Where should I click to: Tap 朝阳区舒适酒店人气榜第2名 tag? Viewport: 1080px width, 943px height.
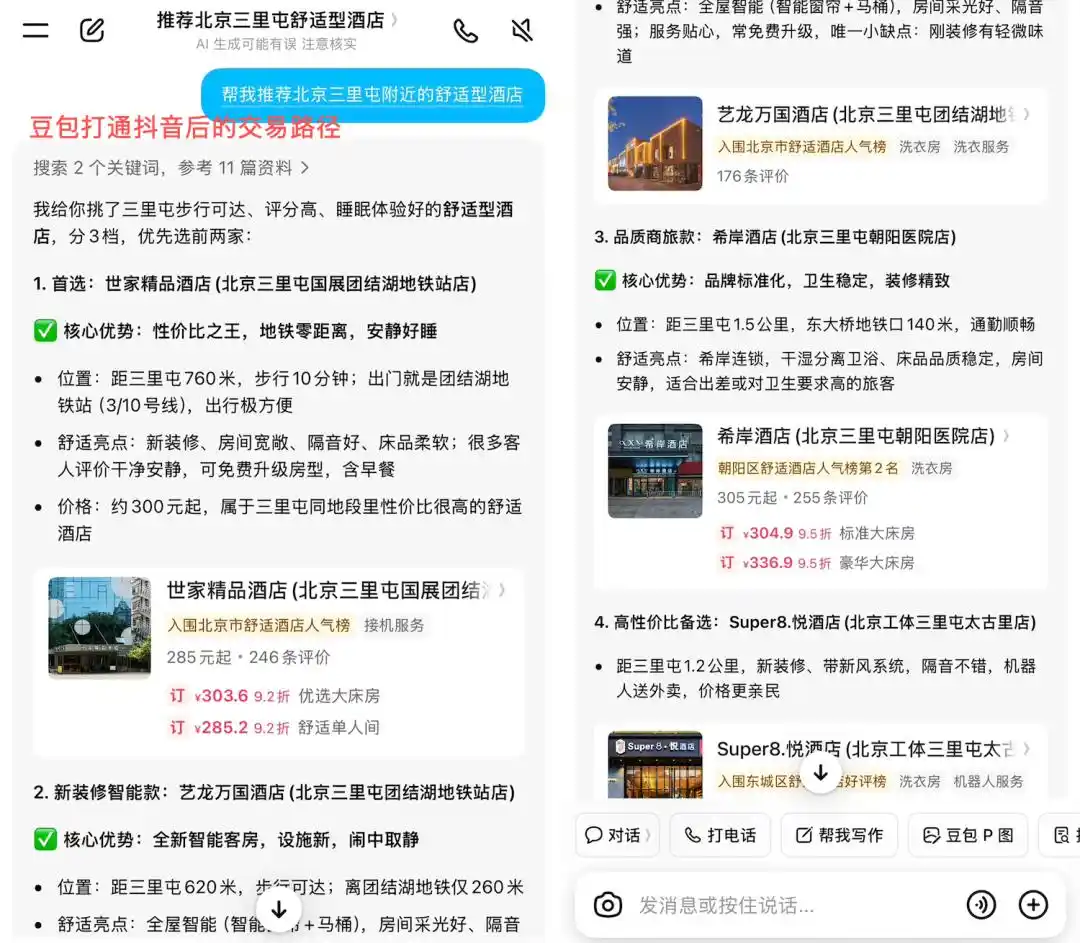click(808, 468)
